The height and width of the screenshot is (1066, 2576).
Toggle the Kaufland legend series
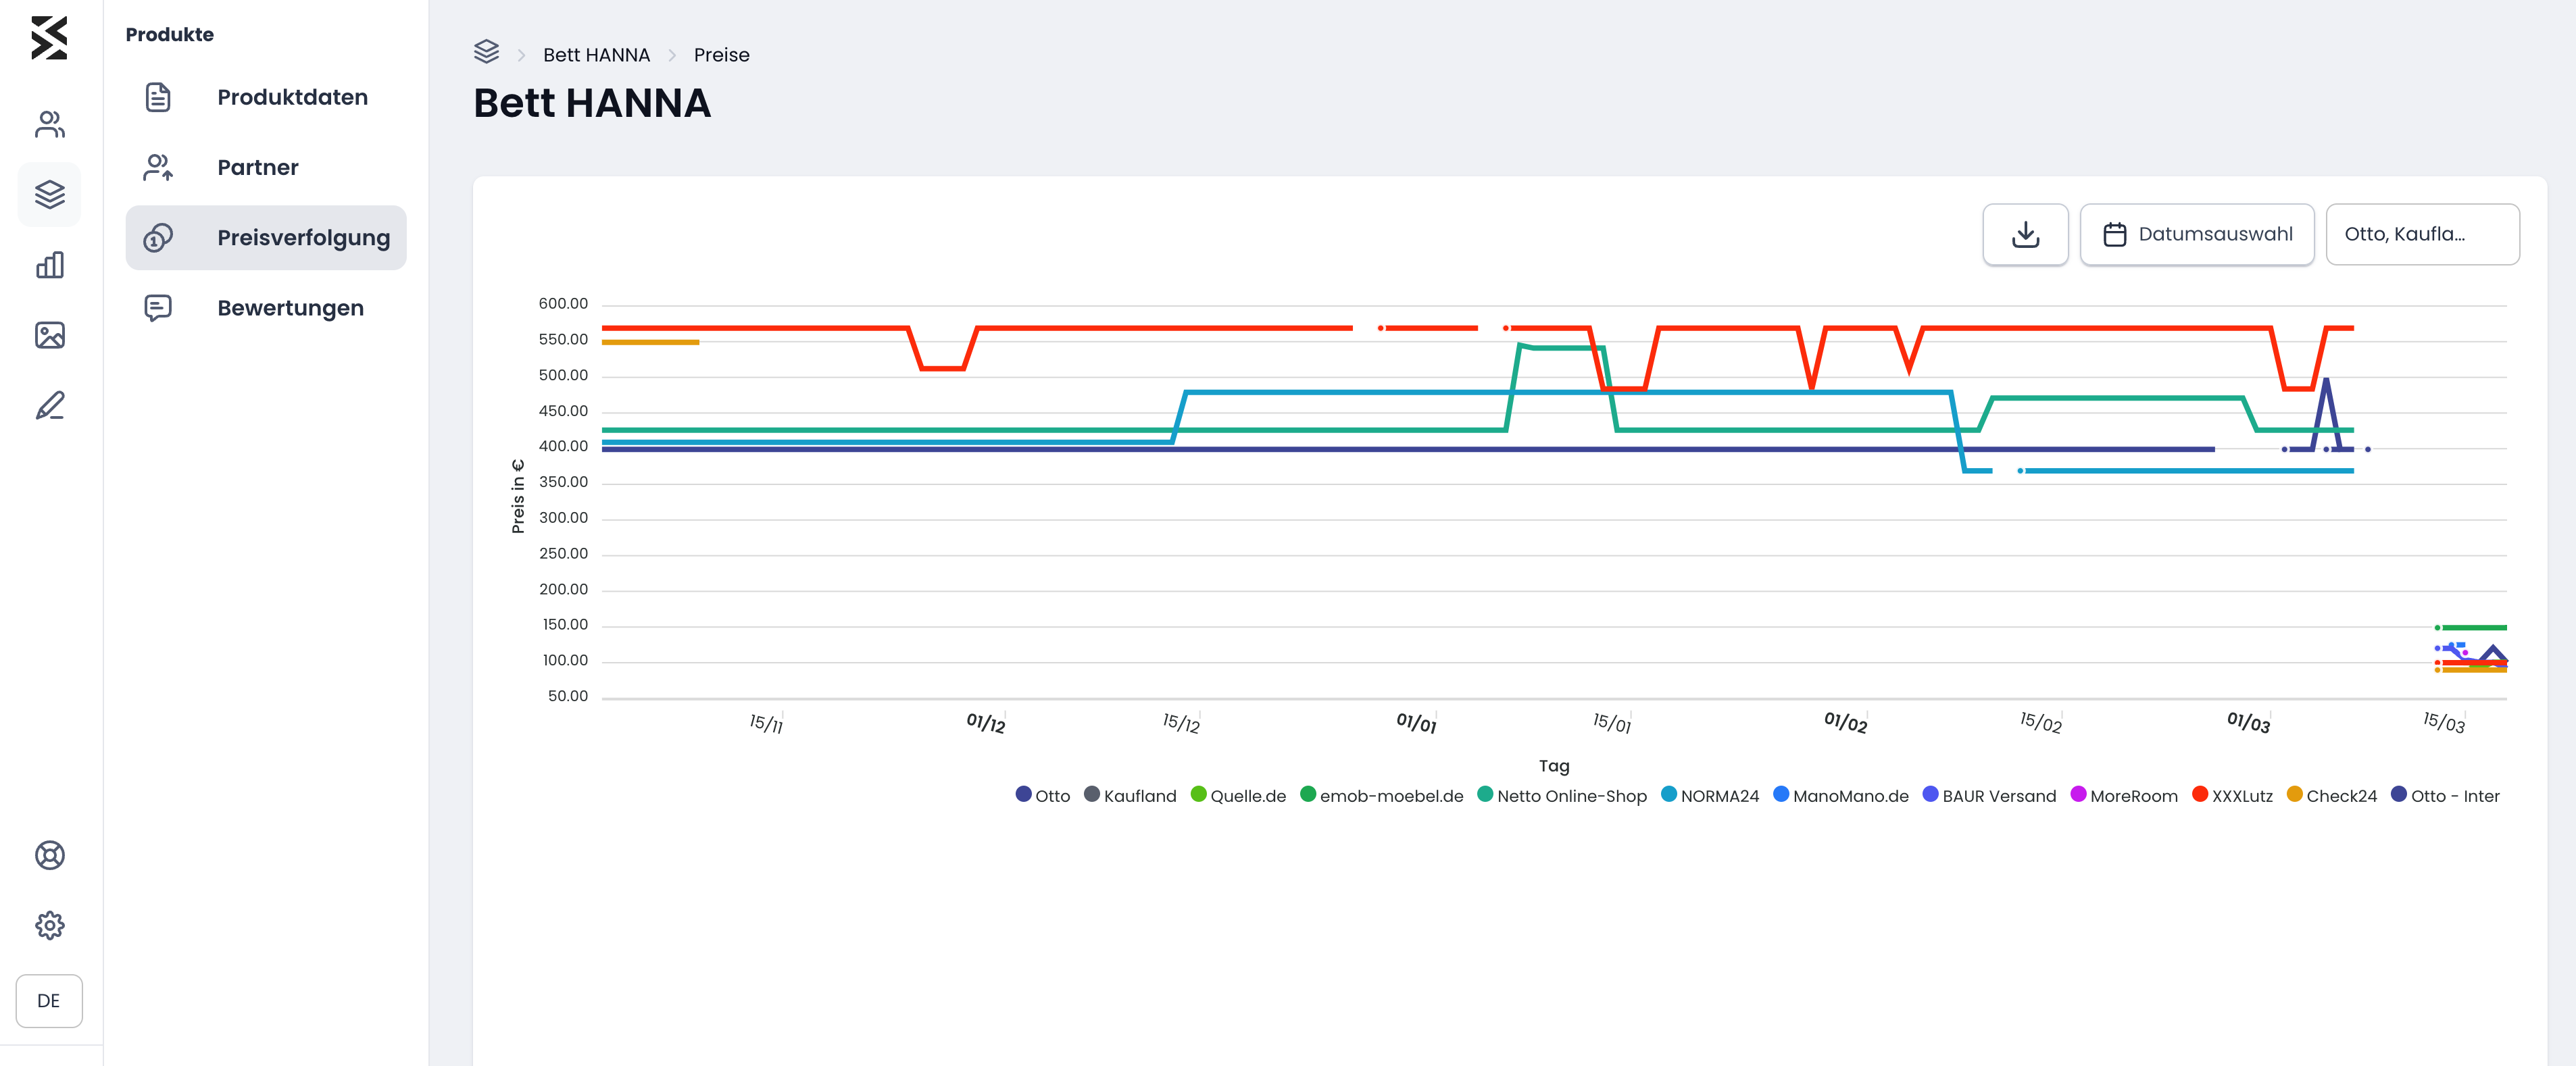point(1130,795)
